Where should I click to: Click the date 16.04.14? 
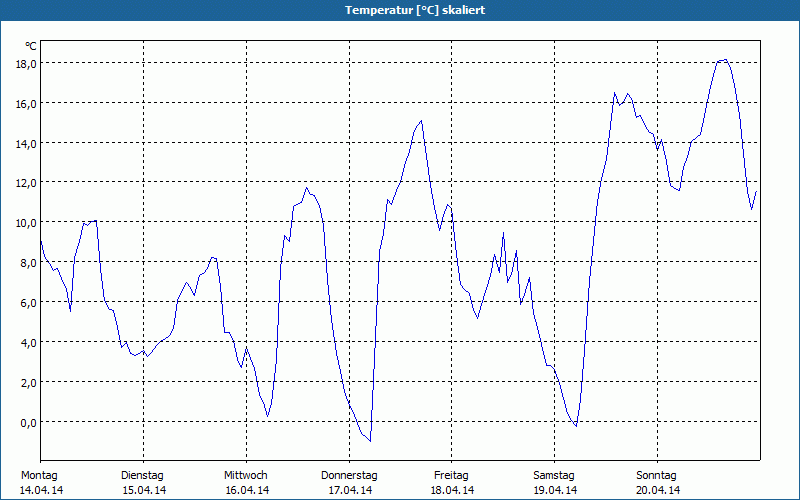tap(247, 490)
